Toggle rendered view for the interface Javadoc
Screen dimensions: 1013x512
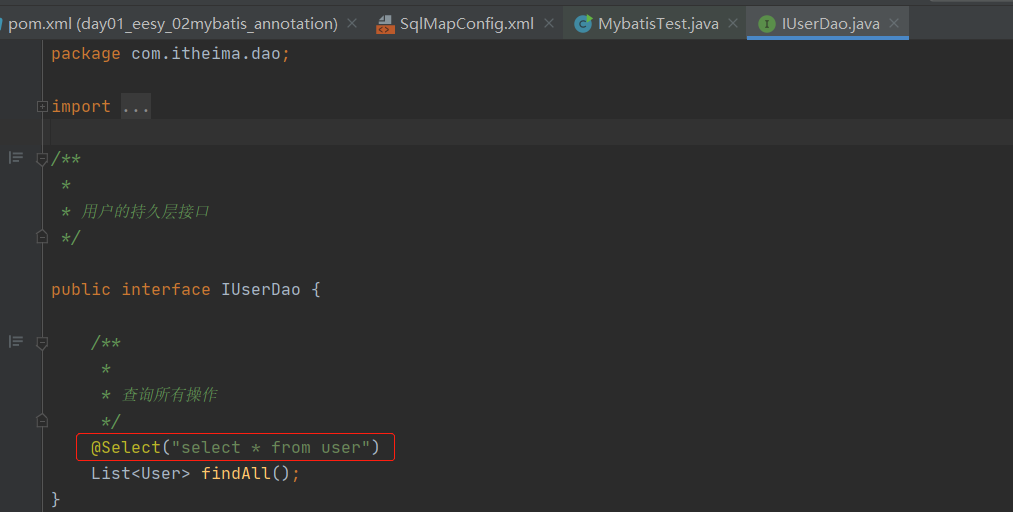[x=16, y=158]
